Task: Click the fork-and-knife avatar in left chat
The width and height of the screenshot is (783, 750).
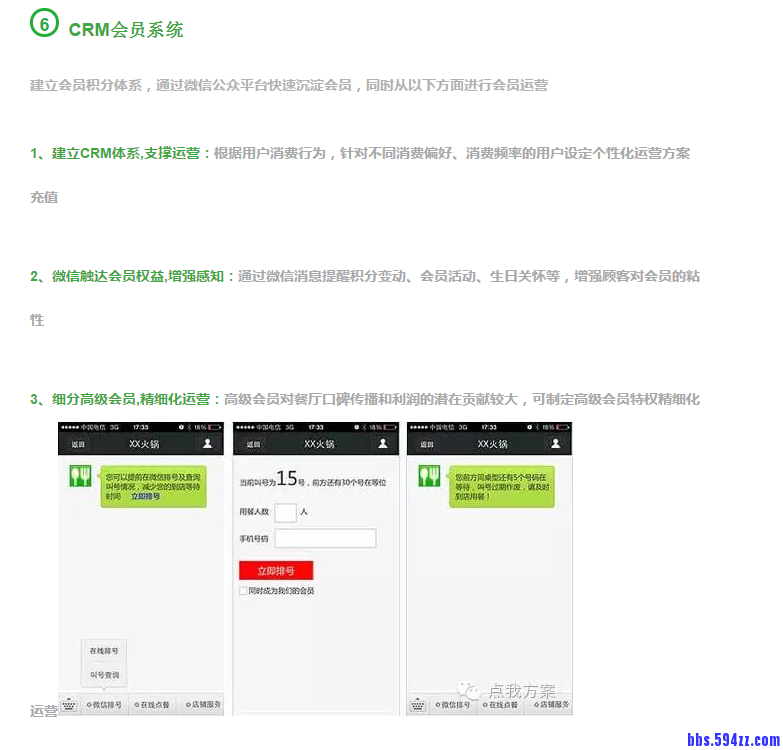Action: [79, 477]
